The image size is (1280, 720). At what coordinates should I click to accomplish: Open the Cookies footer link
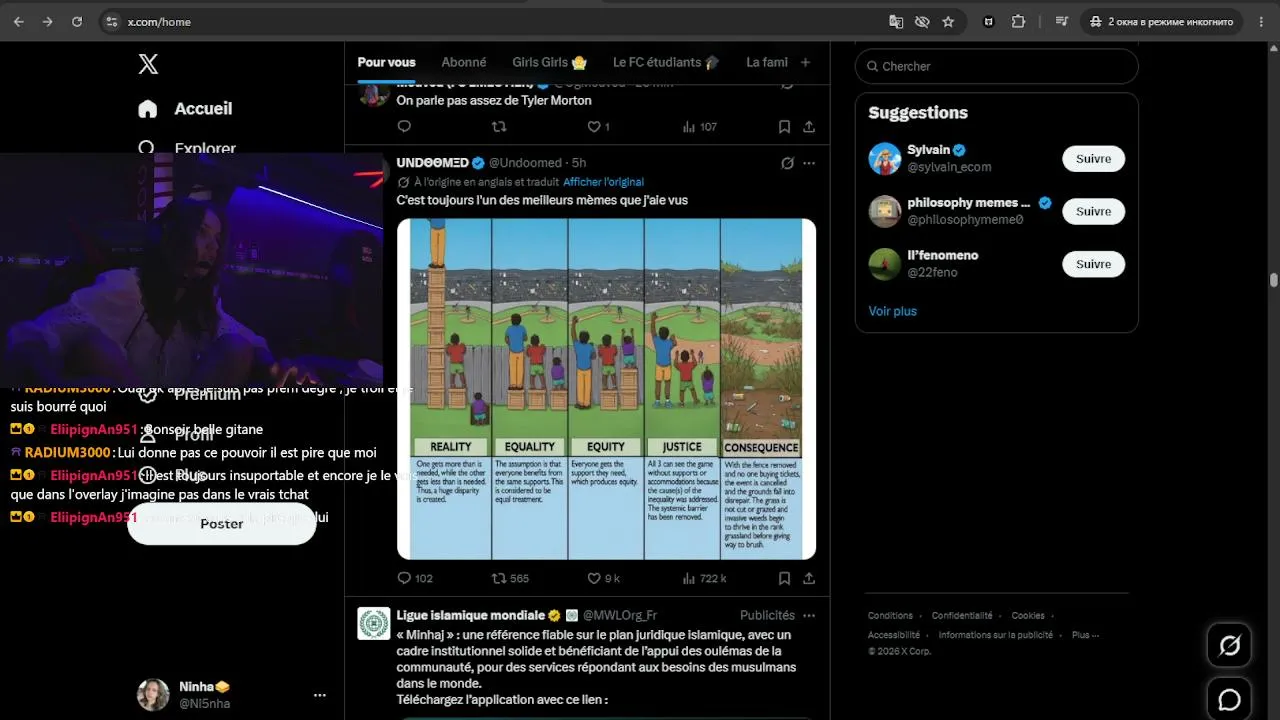pyautogui.click(x=1028, y=616)
